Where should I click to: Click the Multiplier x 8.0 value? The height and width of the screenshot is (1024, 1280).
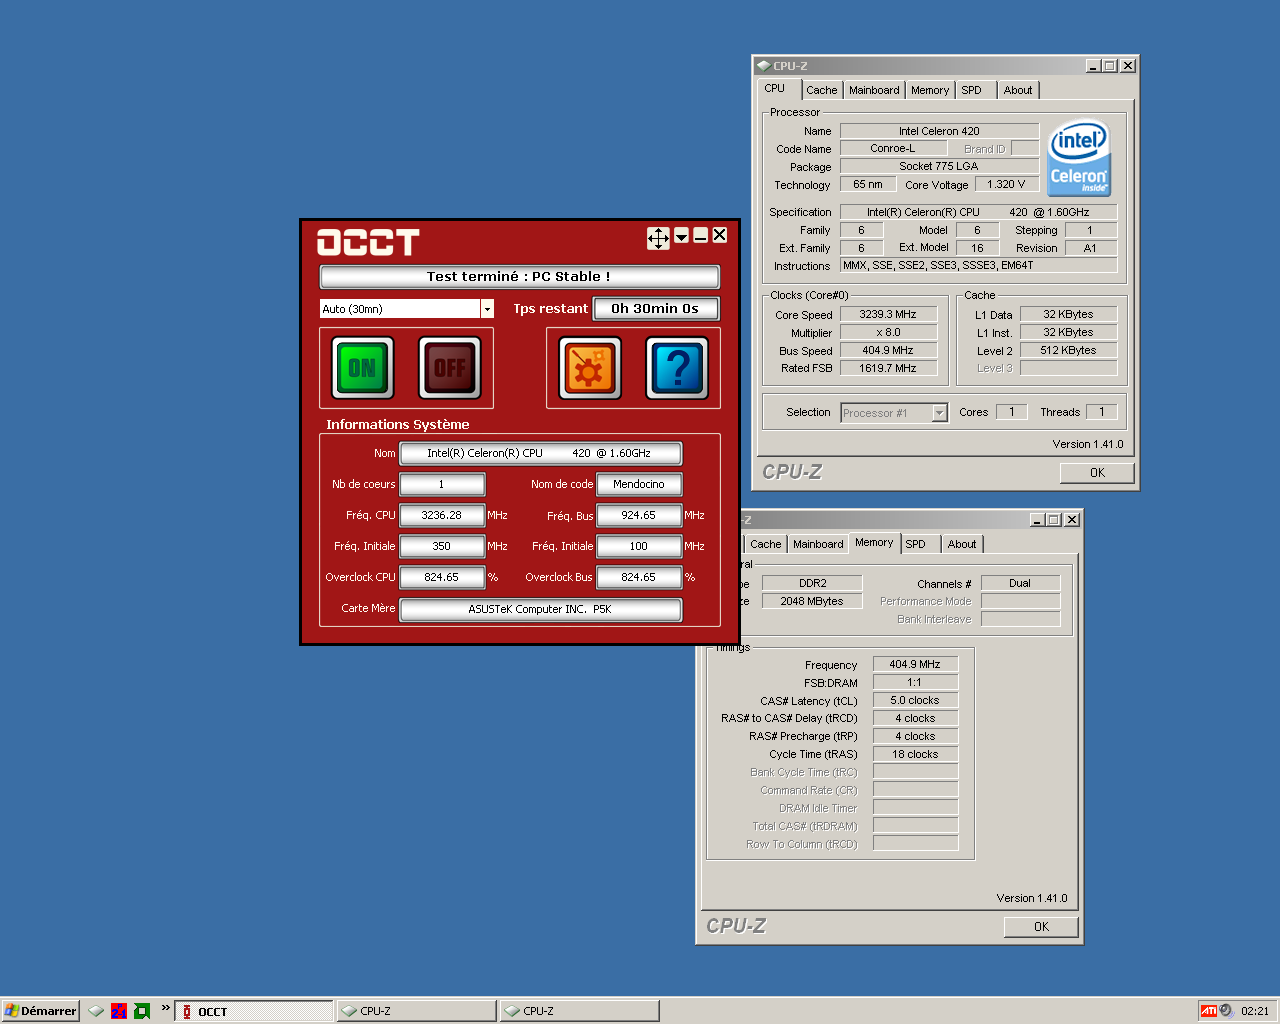coord(888,332)
